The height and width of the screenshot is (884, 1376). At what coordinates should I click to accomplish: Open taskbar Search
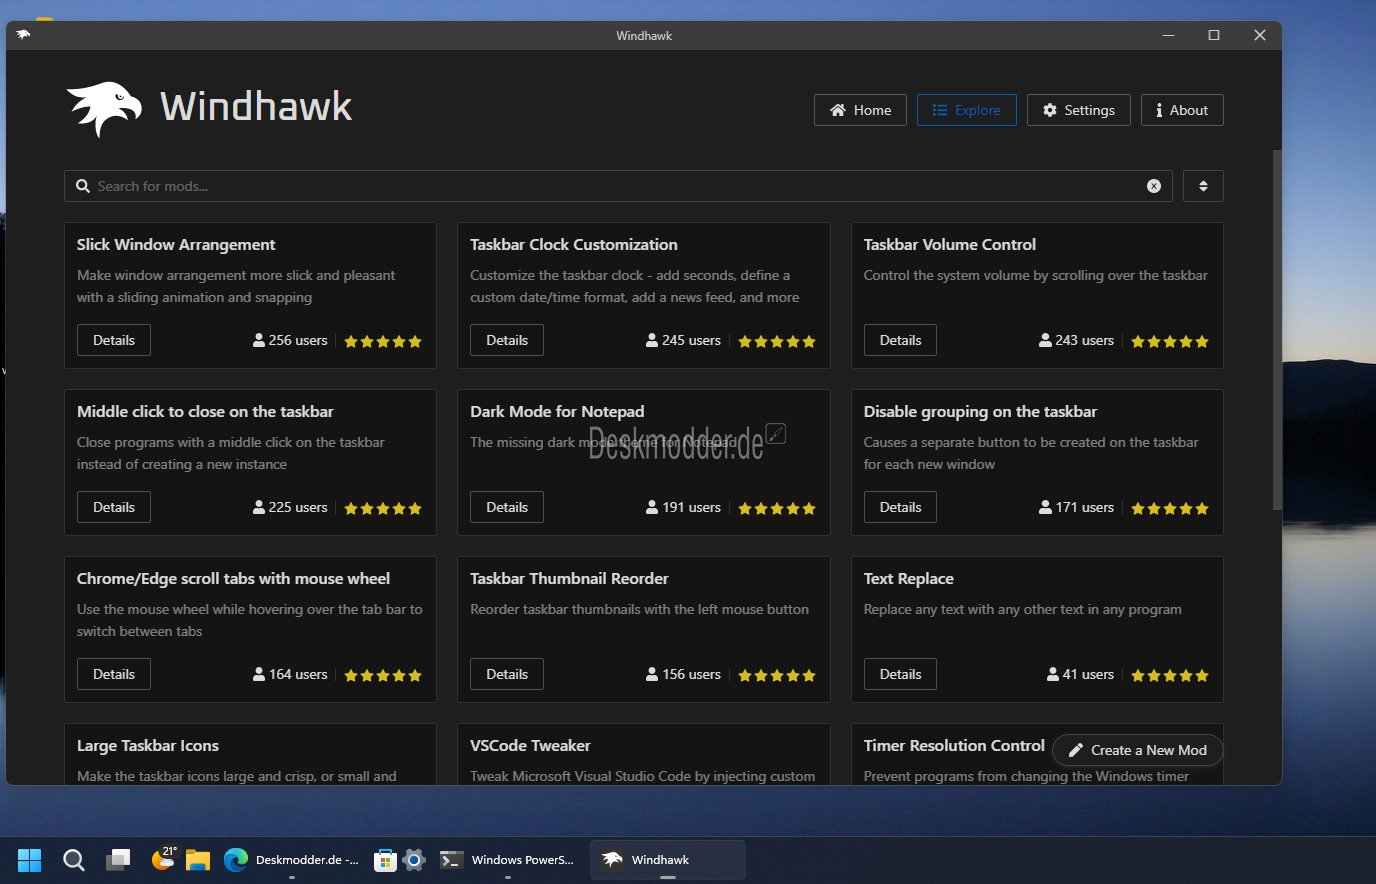[74, 860]
